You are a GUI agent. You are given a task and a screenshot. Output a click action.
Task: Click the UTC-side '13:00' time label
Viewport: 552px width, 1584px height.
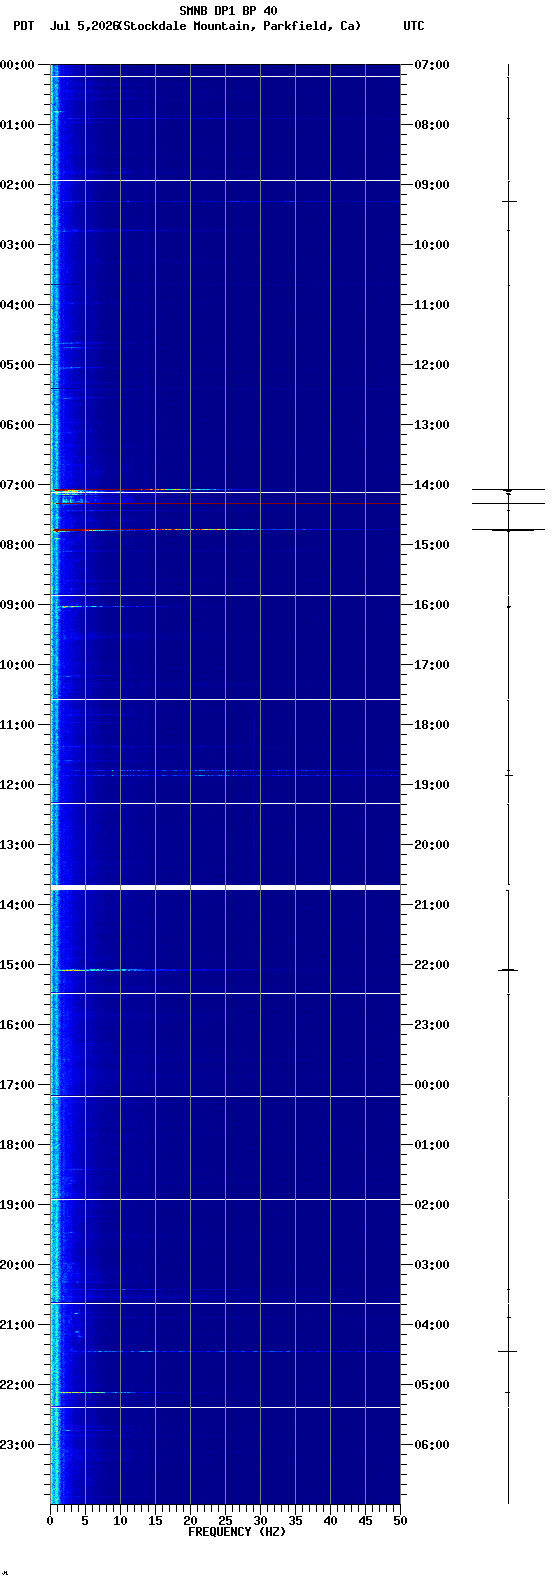[432, 425]
